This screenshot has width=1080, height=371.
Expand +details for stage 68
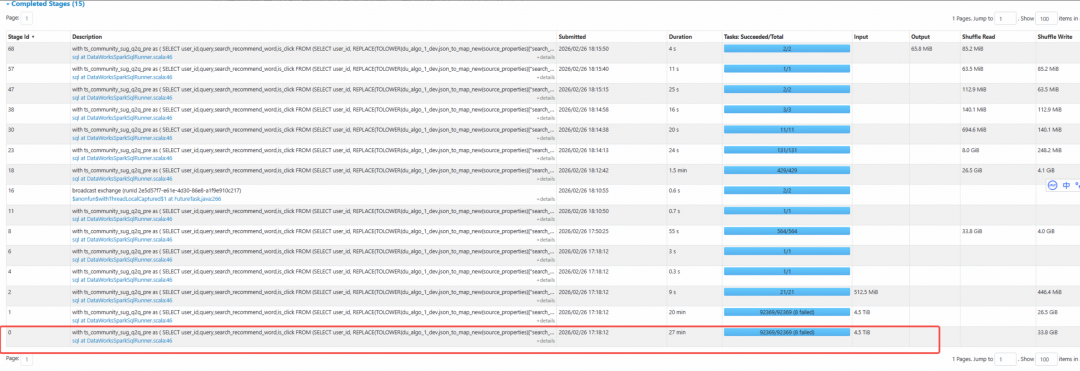546,58
